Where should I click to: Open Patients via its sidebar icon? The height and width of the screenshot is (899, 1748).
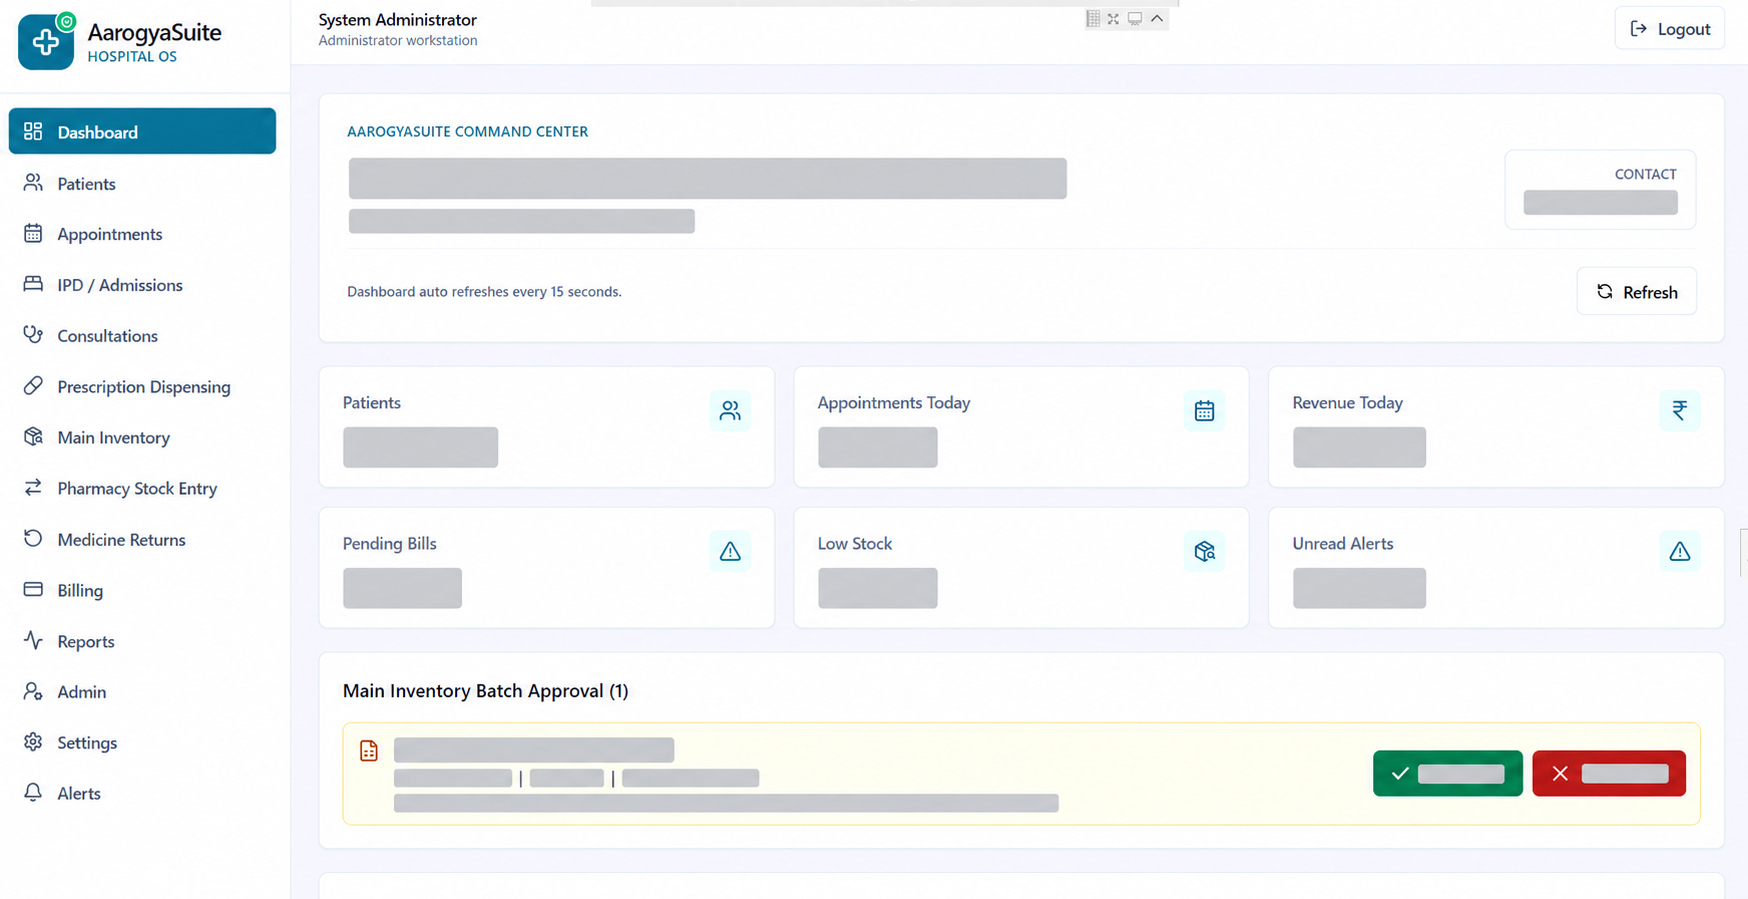pyautogui.click(x=33, y=183)
